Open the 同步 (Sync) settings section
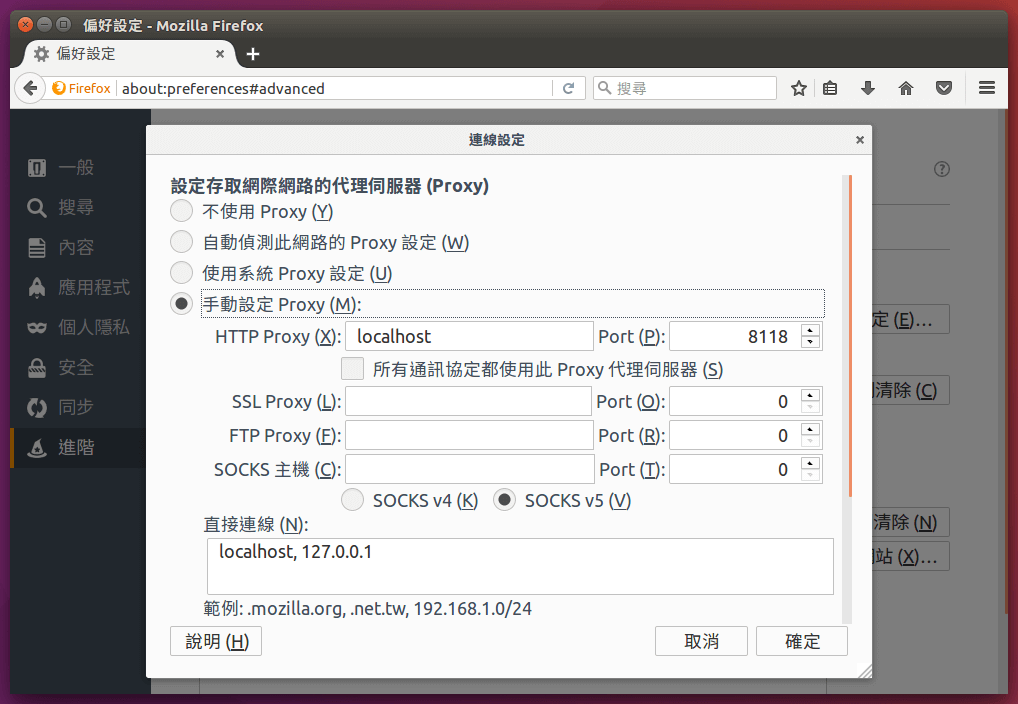Viewport: 1018px width, 704px height. coord(75,407)
